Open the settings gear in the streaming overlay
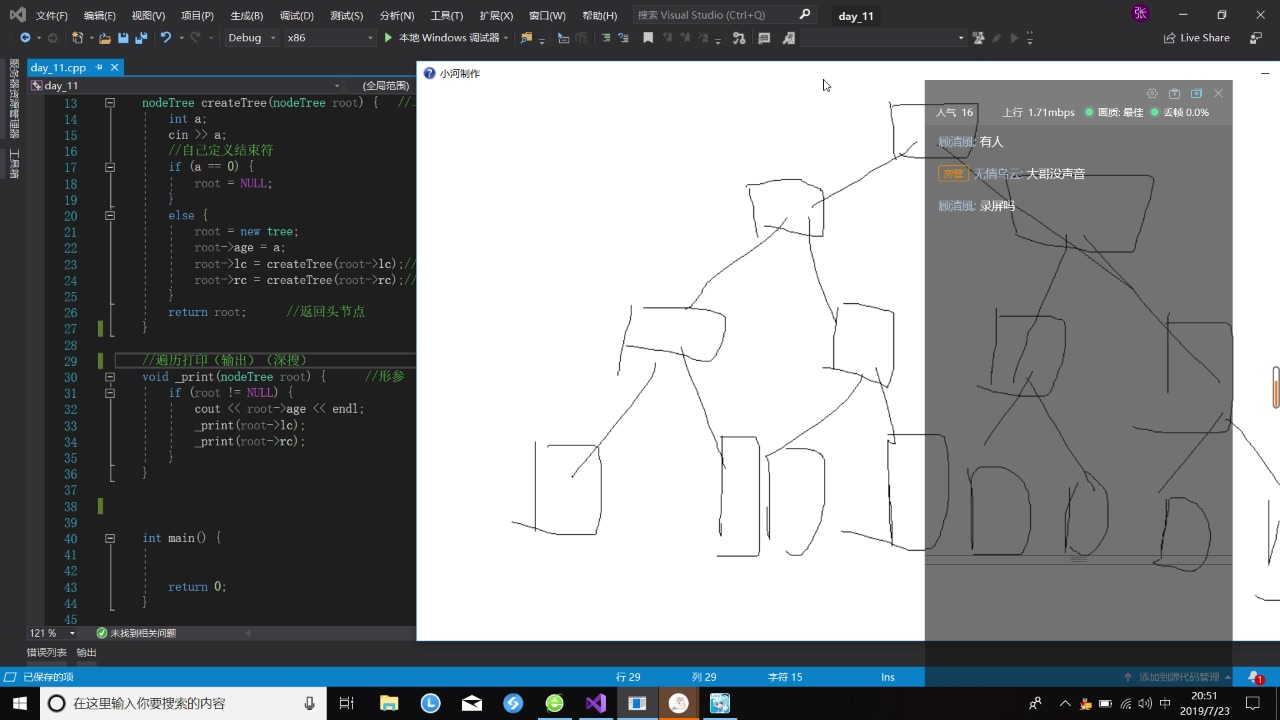 pos(1152,92)
